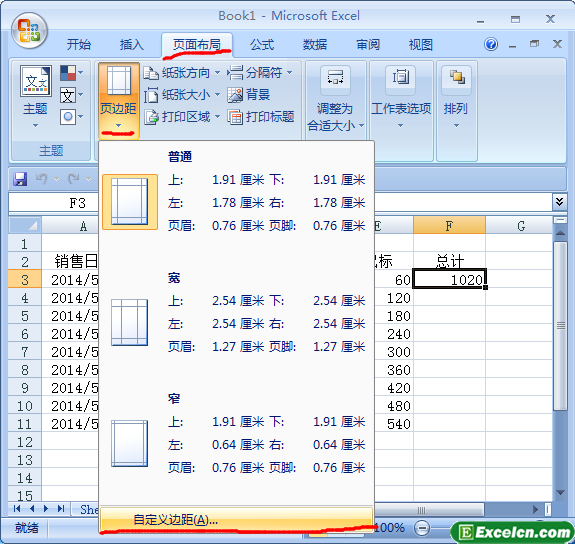Click vertical scrollbar up arrow

click(x=560, y=233)
